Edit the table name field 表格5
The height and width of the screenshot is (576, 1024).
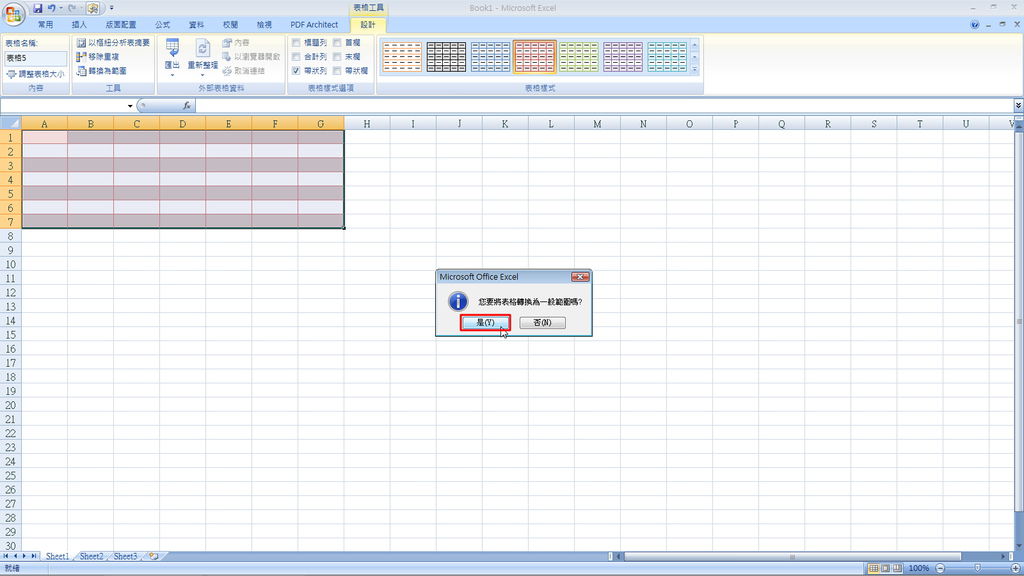pyautogui.click(x=35, y=58)
